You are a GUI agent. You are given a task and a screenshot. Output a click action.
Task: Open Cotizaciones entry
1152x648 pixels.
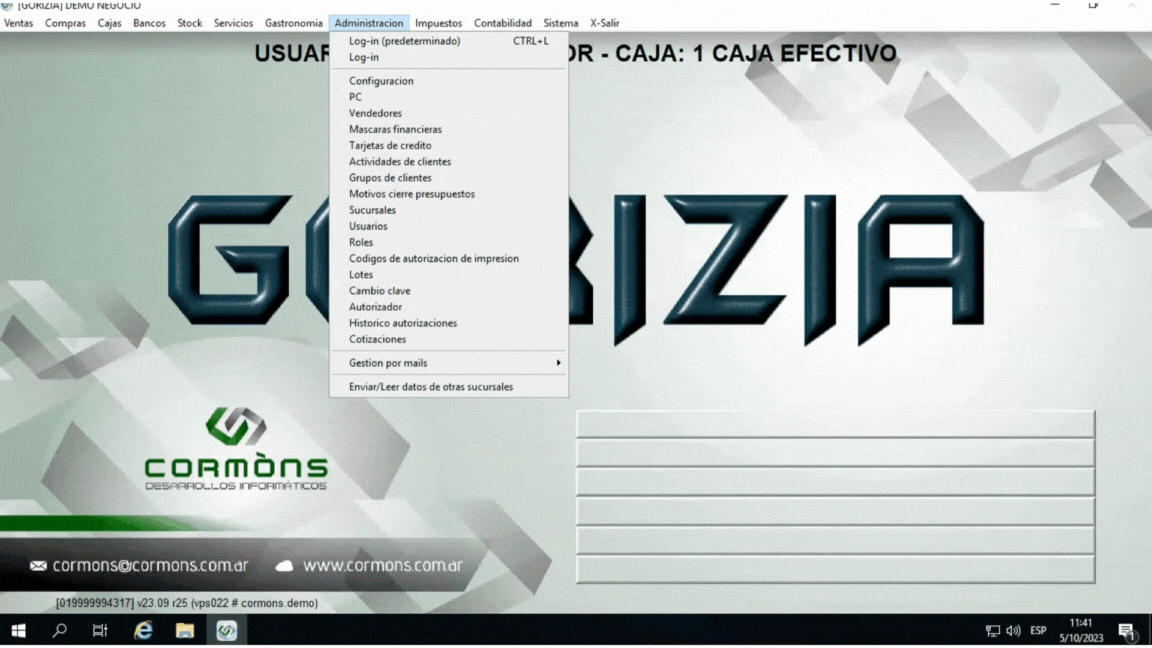[x=449, y=339]
